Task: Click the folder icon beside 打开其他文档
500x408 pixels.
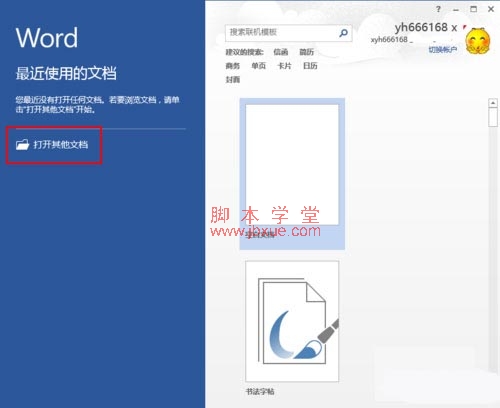Action: (22, 145)
